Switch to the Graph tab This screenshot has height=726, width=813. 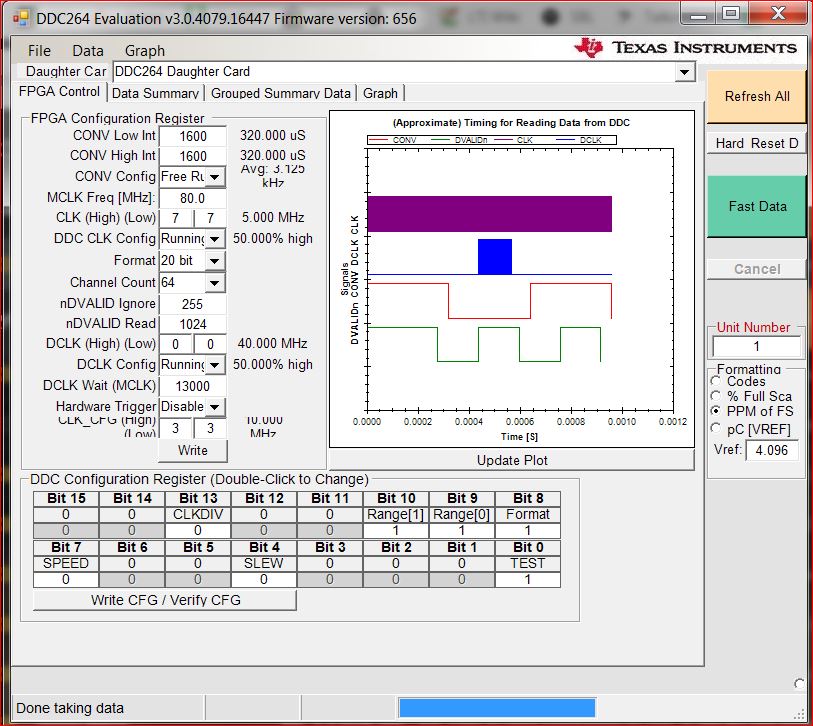click(380, 93)
